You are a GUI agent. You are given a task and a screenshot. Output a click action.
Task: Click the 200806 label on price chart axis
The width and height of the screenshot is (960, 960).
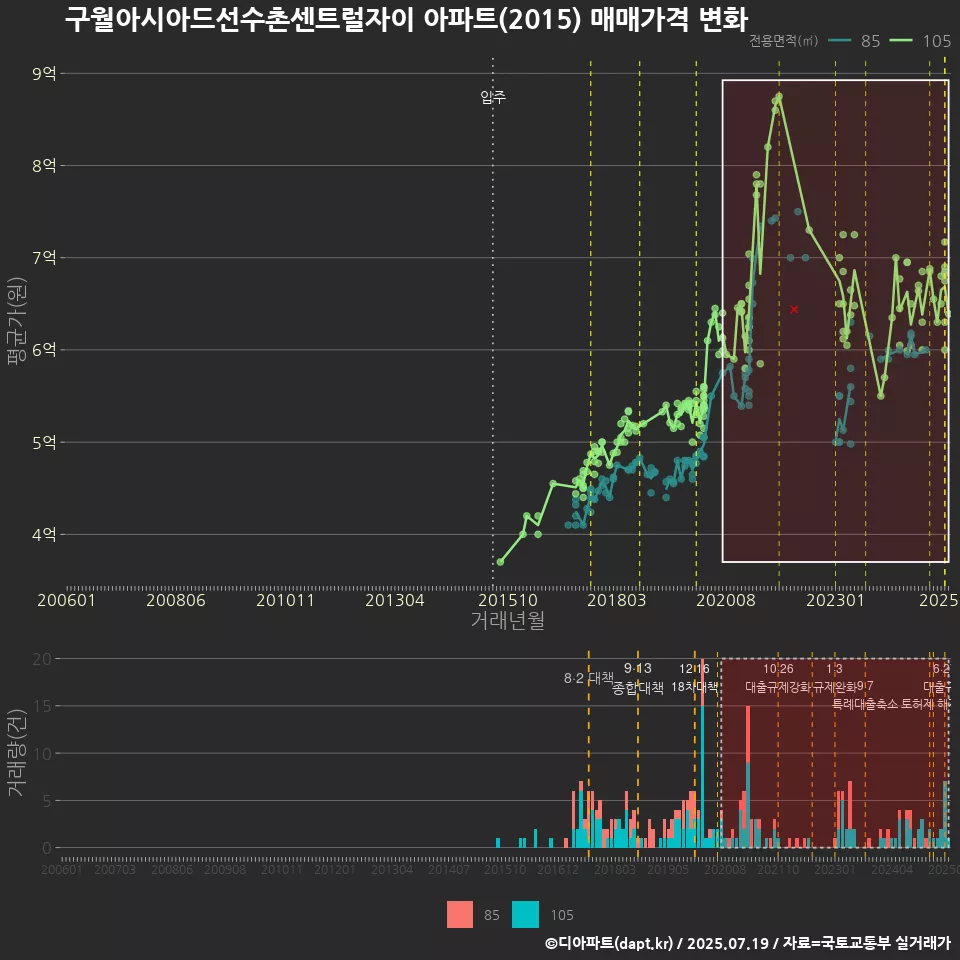pyautogui.click(x=176, y=600)
